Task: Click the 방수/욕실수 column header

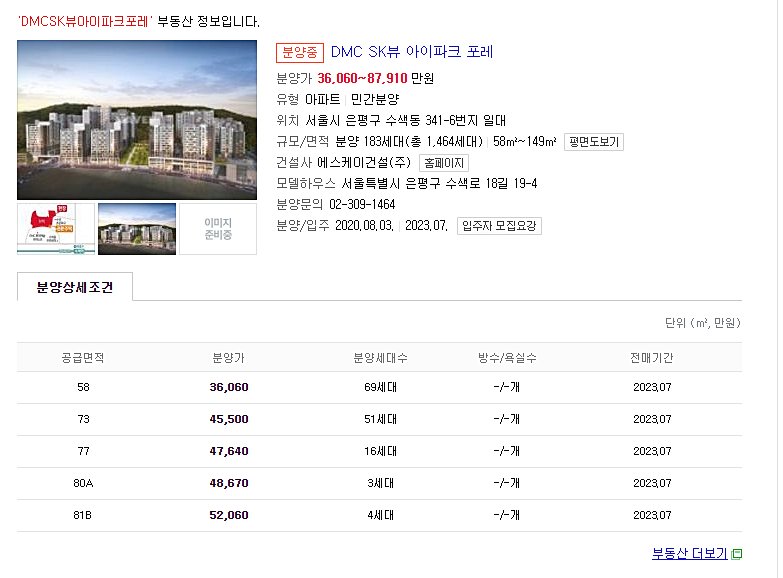Action: [507, 358]
